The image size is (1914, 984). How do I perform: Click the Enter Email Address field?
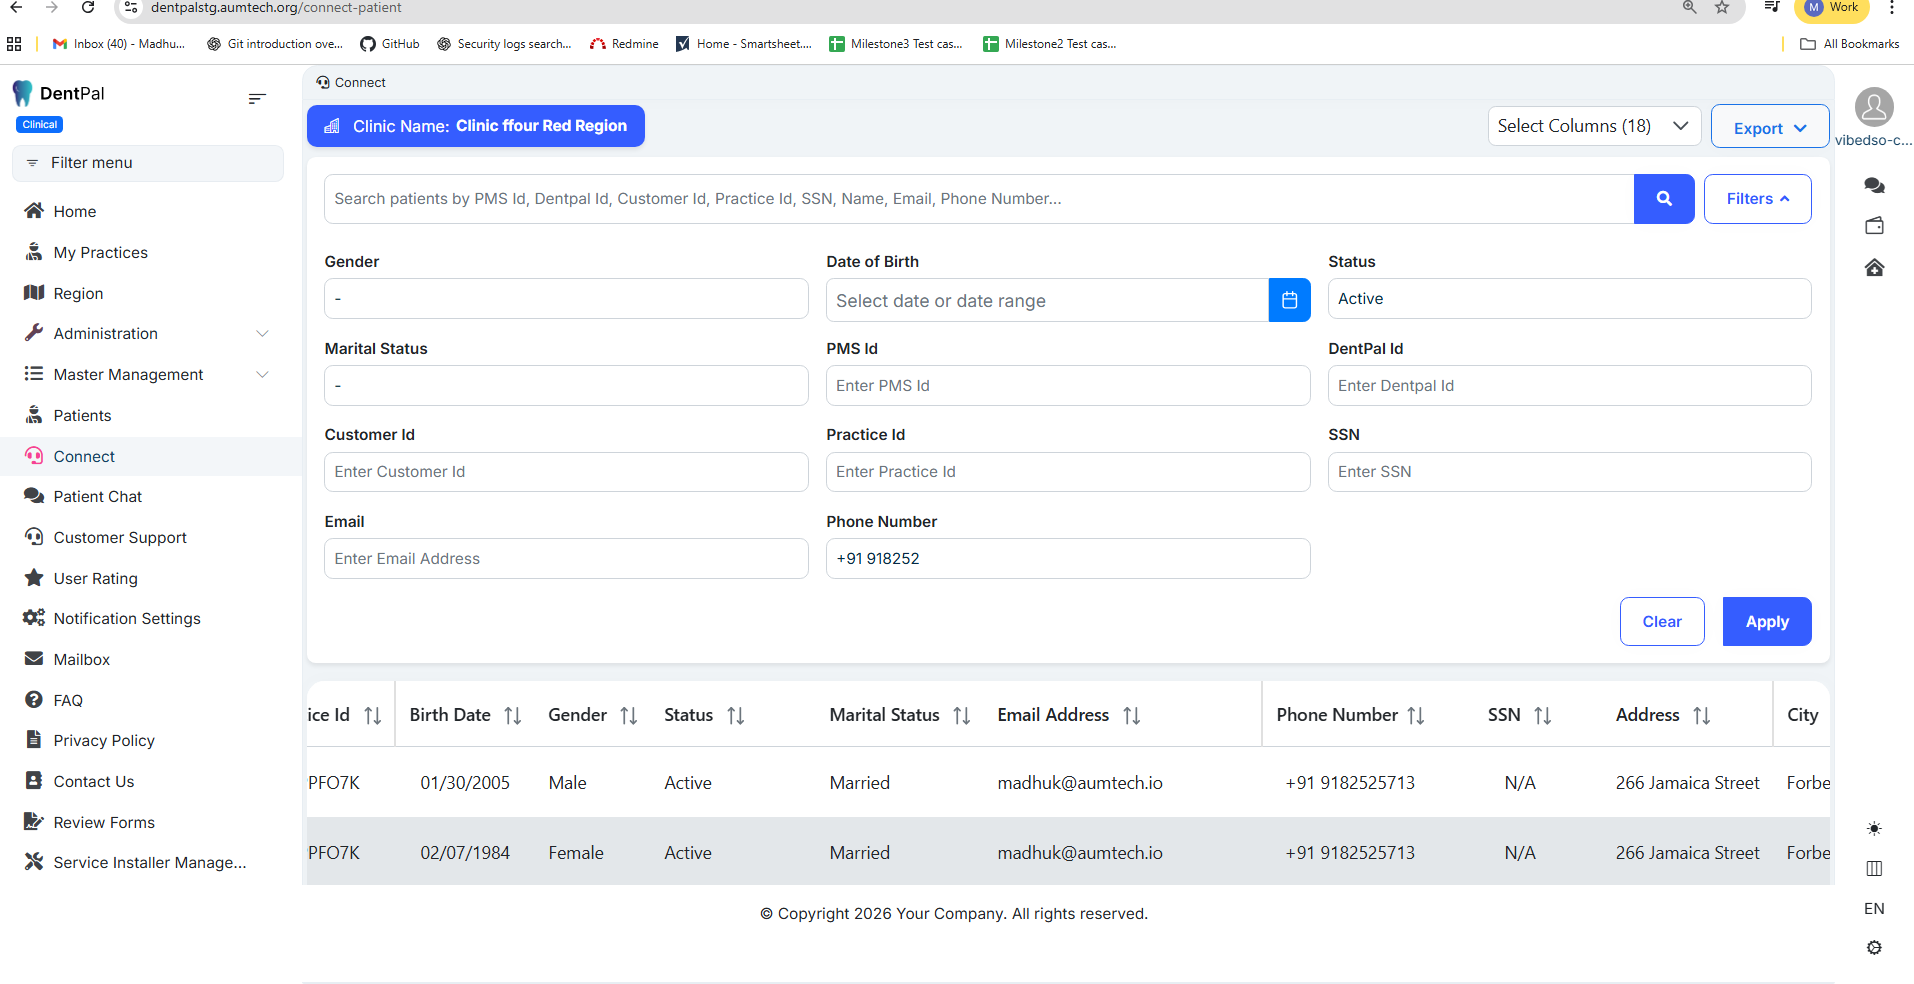[565, 559]
